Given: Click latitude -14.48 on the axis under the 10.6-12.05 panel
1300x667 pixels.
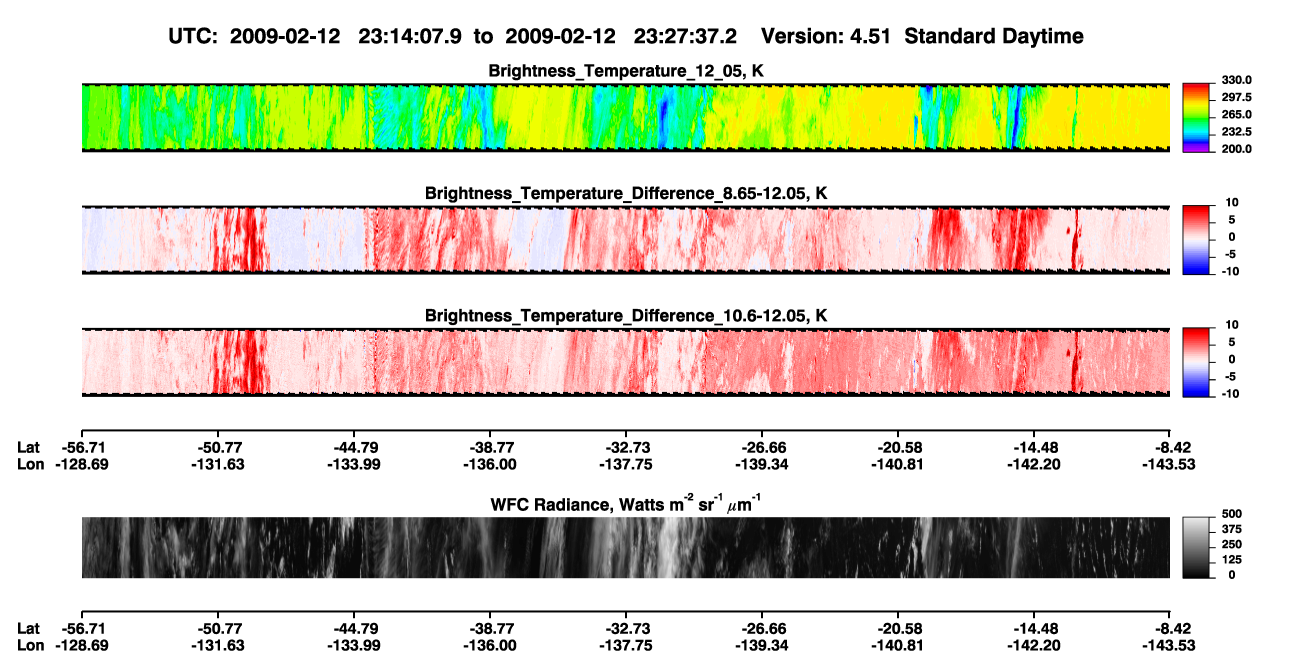Looking at the screenshot, I should click(x=1034, y=448).
